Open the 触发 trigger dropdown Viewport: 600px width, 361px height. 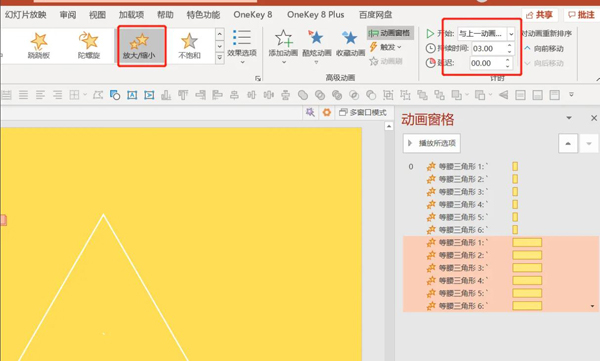click(386, 47)
